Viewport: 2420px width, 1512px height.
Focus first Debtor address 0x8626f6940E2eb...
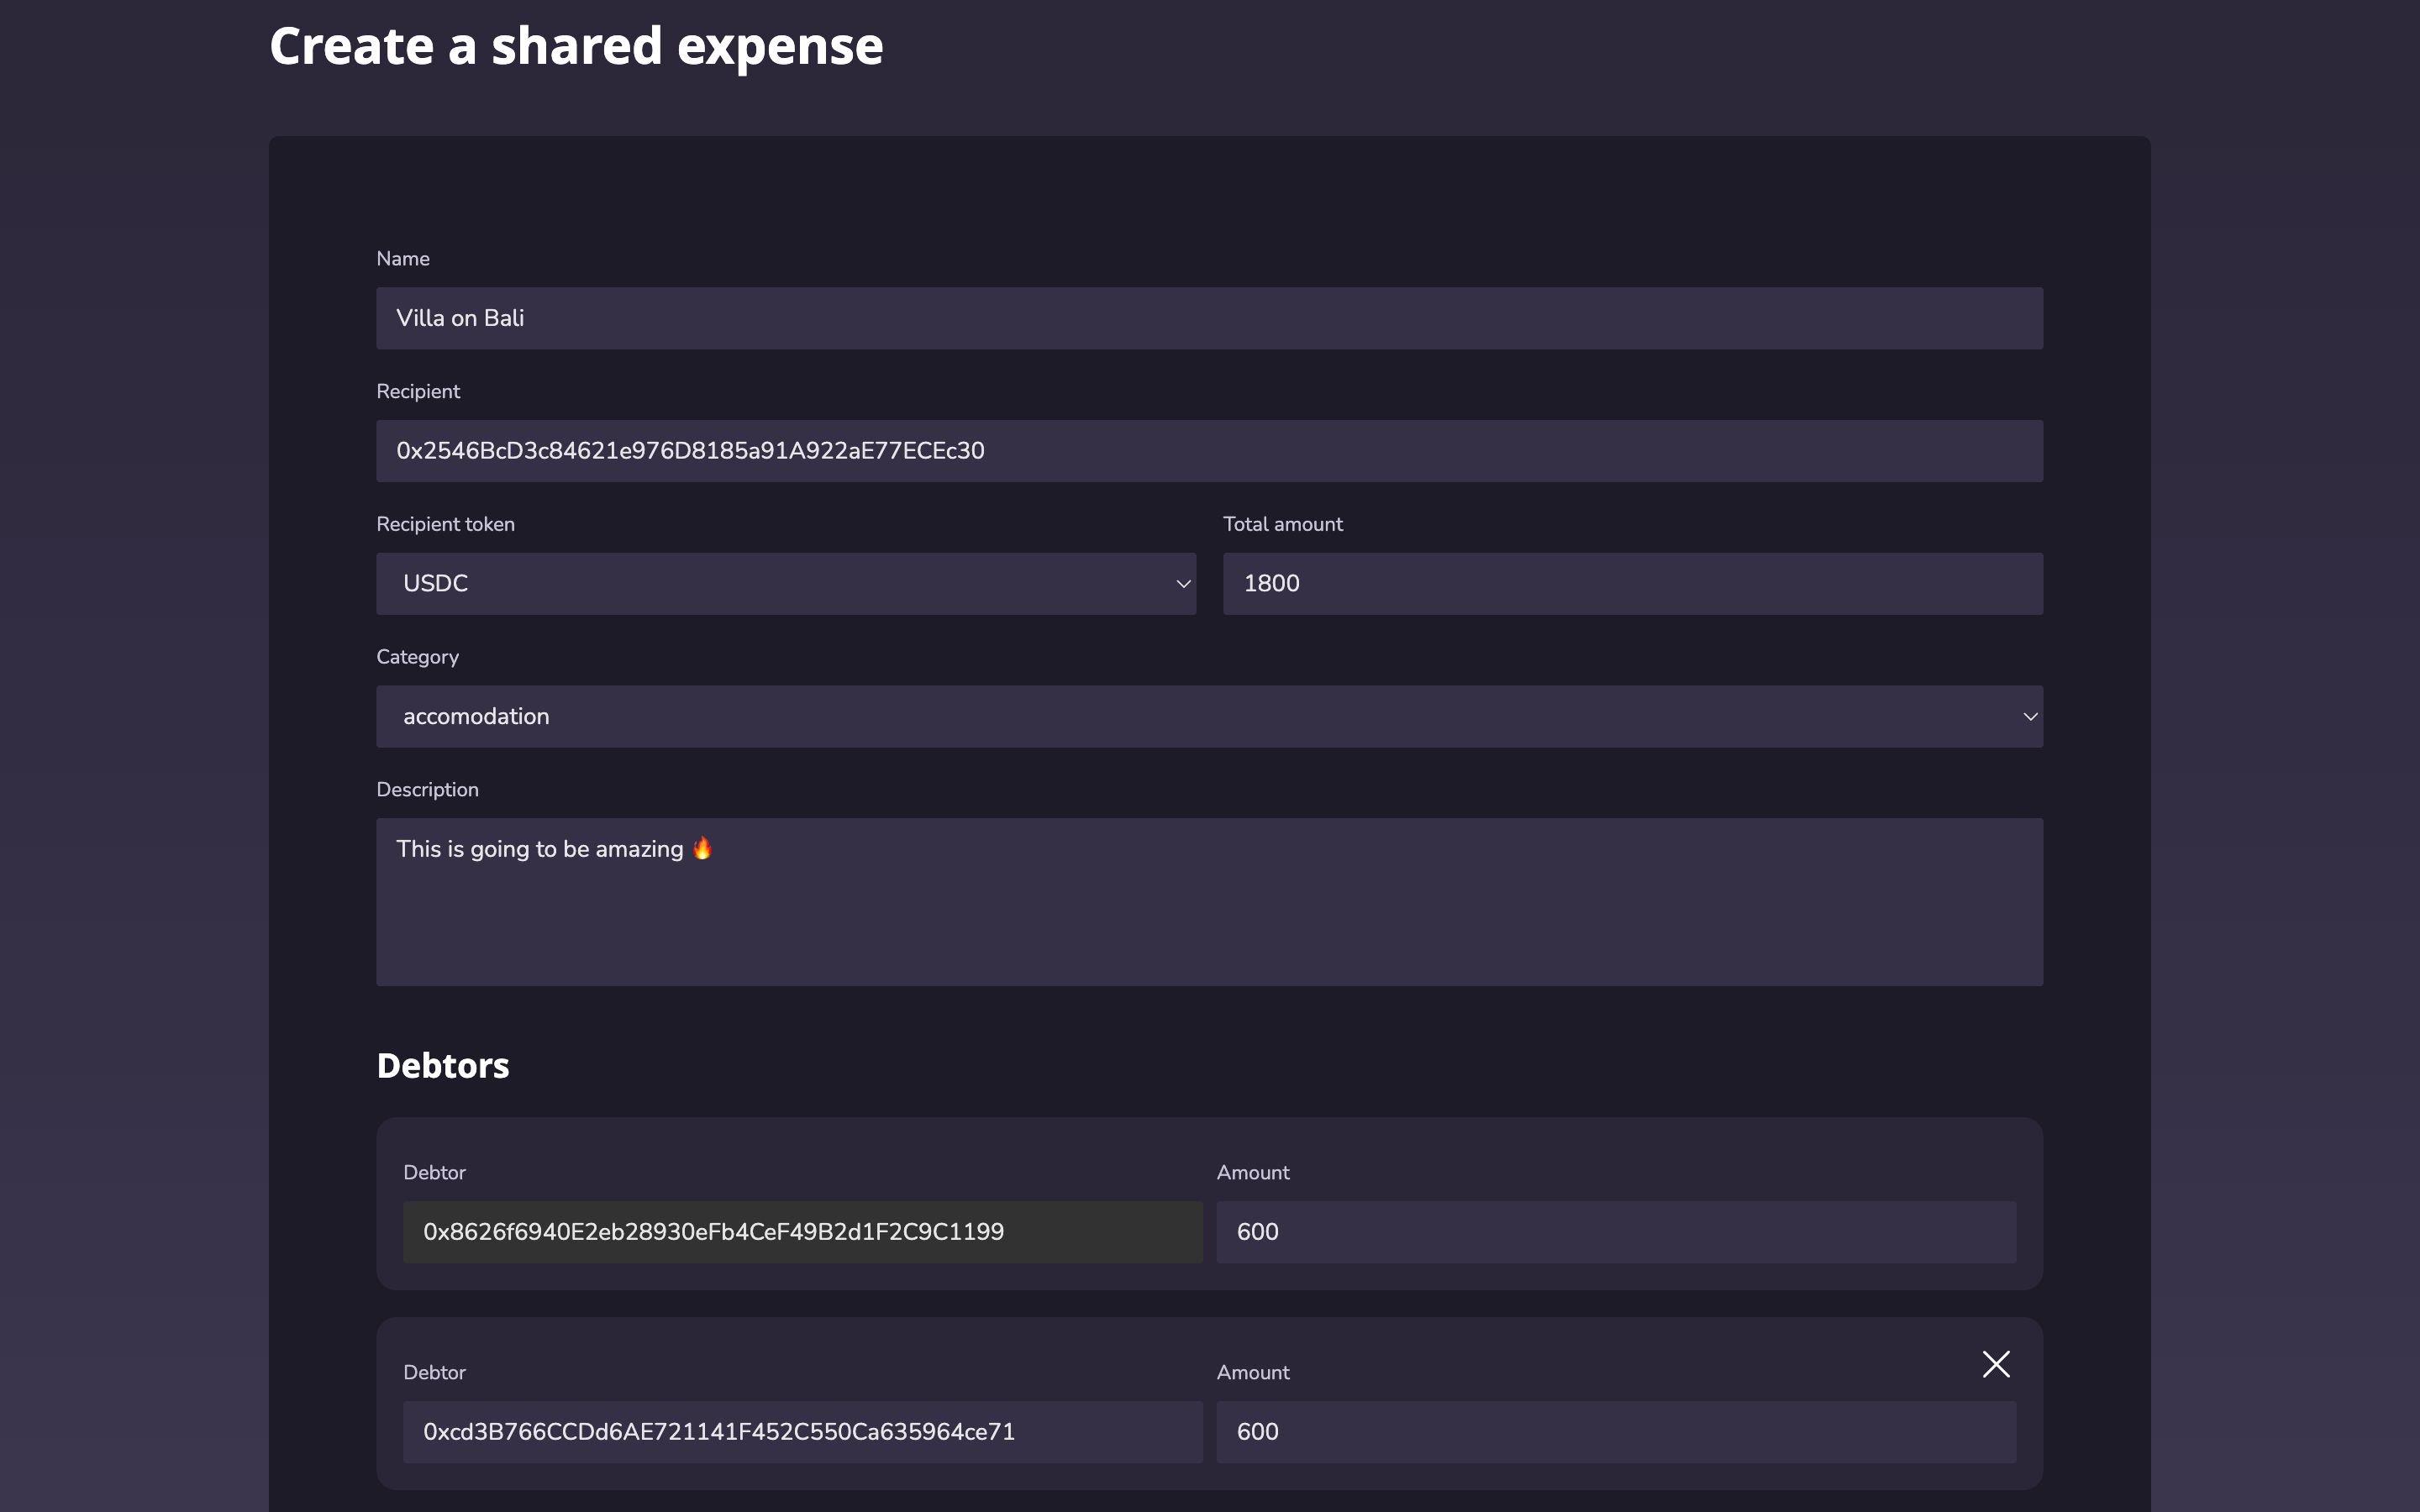pos(803,1232)
